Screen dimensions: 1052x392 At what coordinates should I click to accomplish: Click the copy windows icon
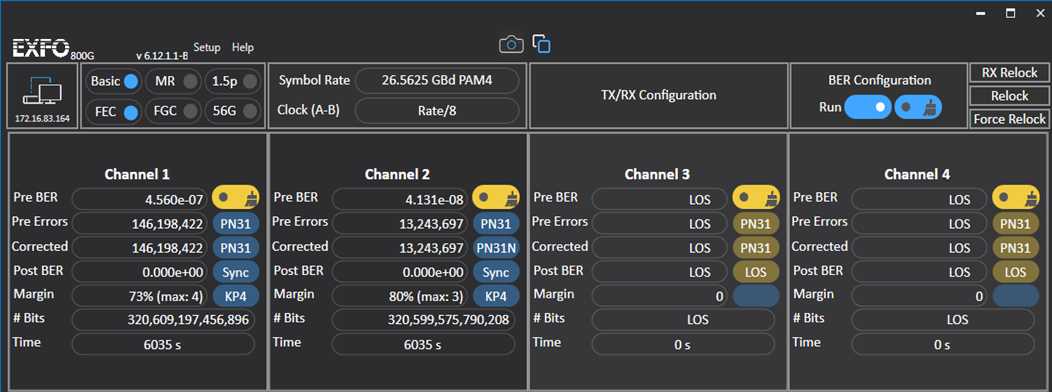pos(541,44)
